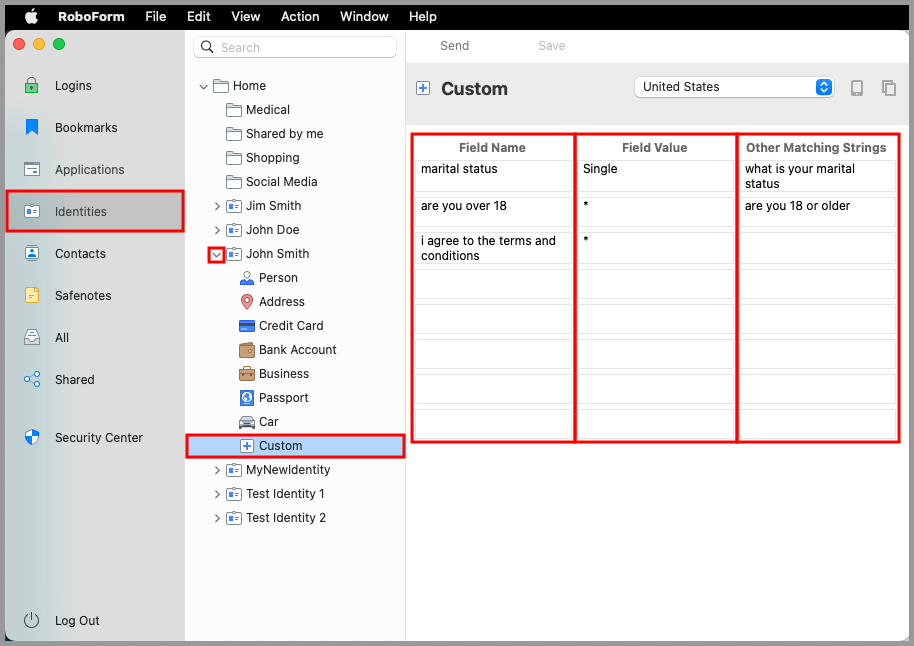The image size is (914, 646).
Task: Click the Bookmarks label in sidebar
Action: pyautogui.click(x=86, y=127)
